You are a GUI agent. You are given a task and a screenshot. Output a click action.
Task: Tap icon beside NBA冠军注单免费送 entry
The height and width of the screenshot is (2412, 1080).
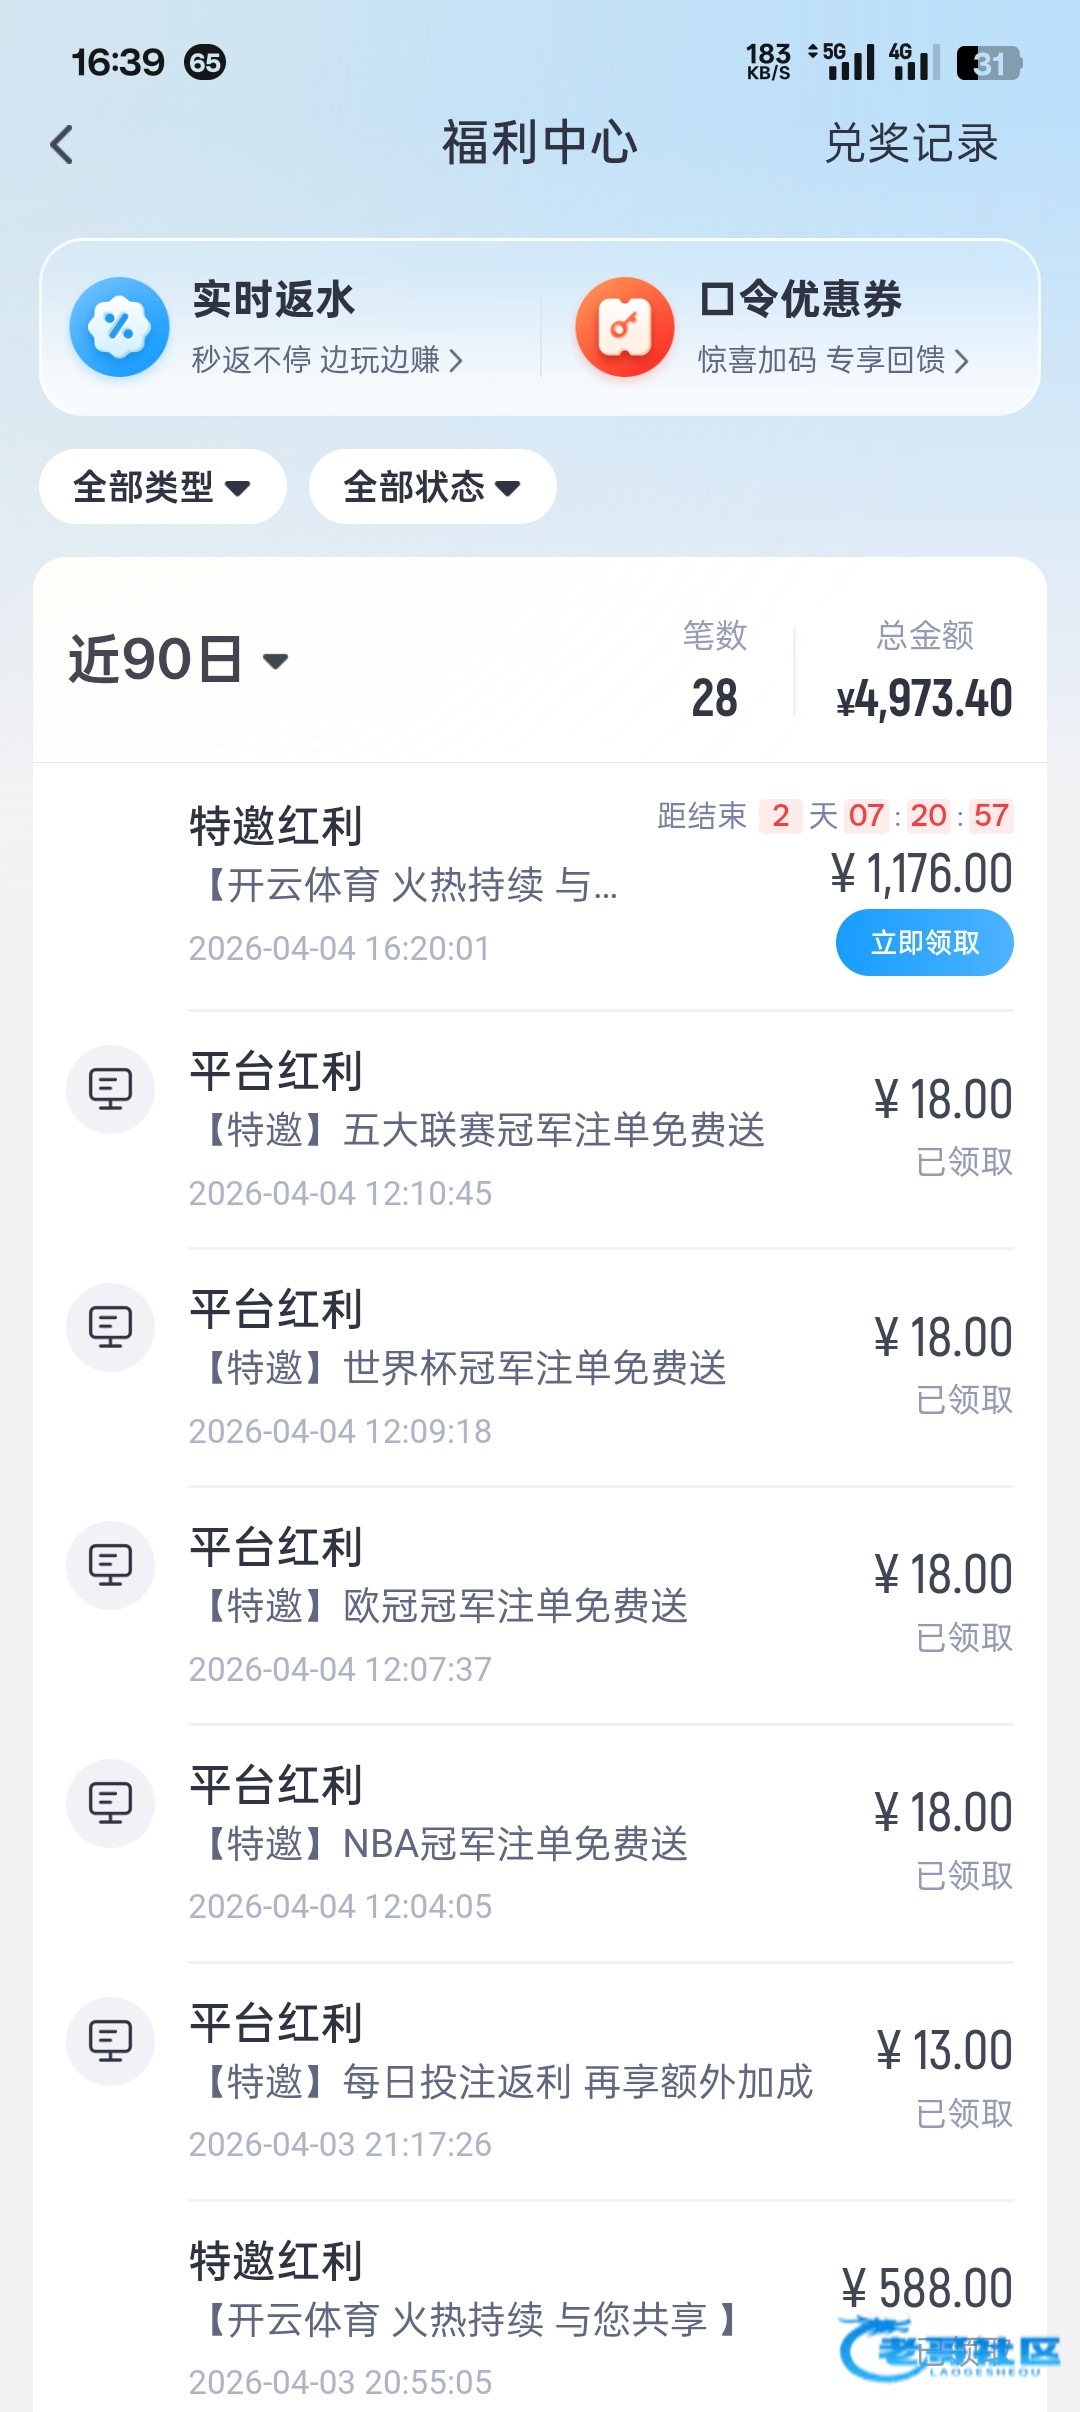[110, 1803]
